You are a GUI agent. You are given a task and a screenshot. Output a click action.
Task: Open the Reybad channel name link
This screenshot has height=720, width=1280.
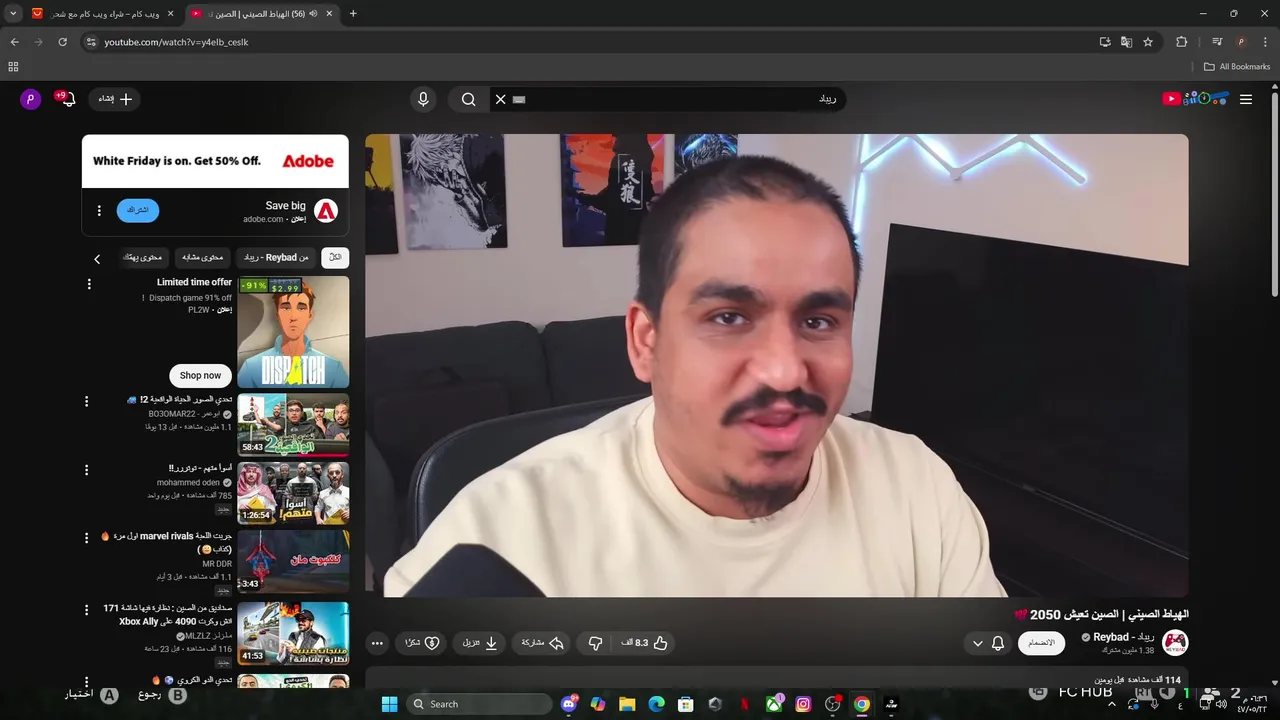(1124, 637)
